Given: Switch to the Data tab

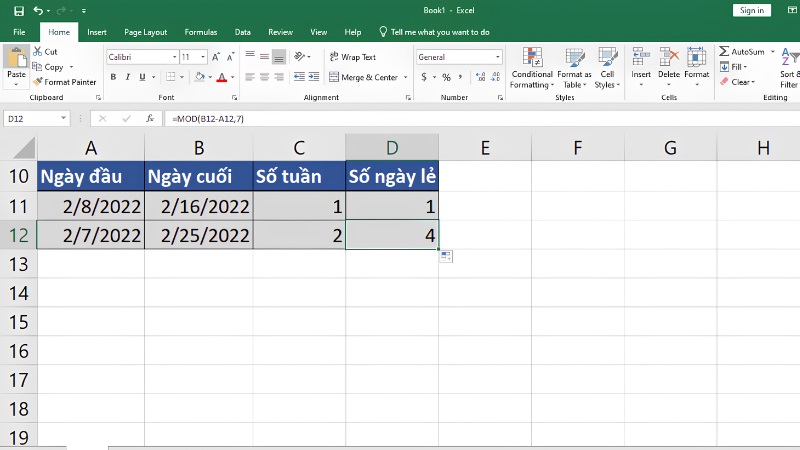Looking at the screenshot, I should (x=242, y=32).
